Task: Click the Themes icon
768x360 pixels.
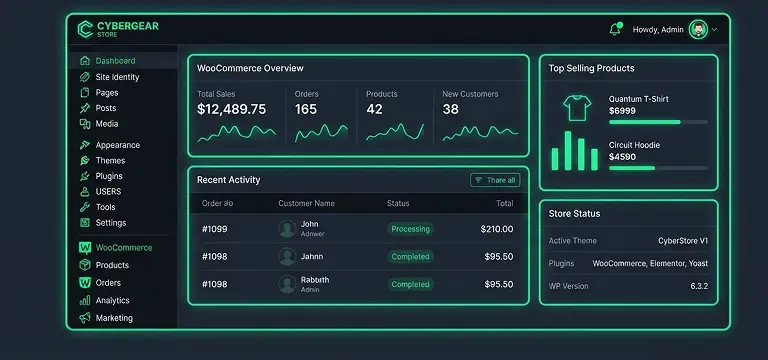Action: [85, 161]
